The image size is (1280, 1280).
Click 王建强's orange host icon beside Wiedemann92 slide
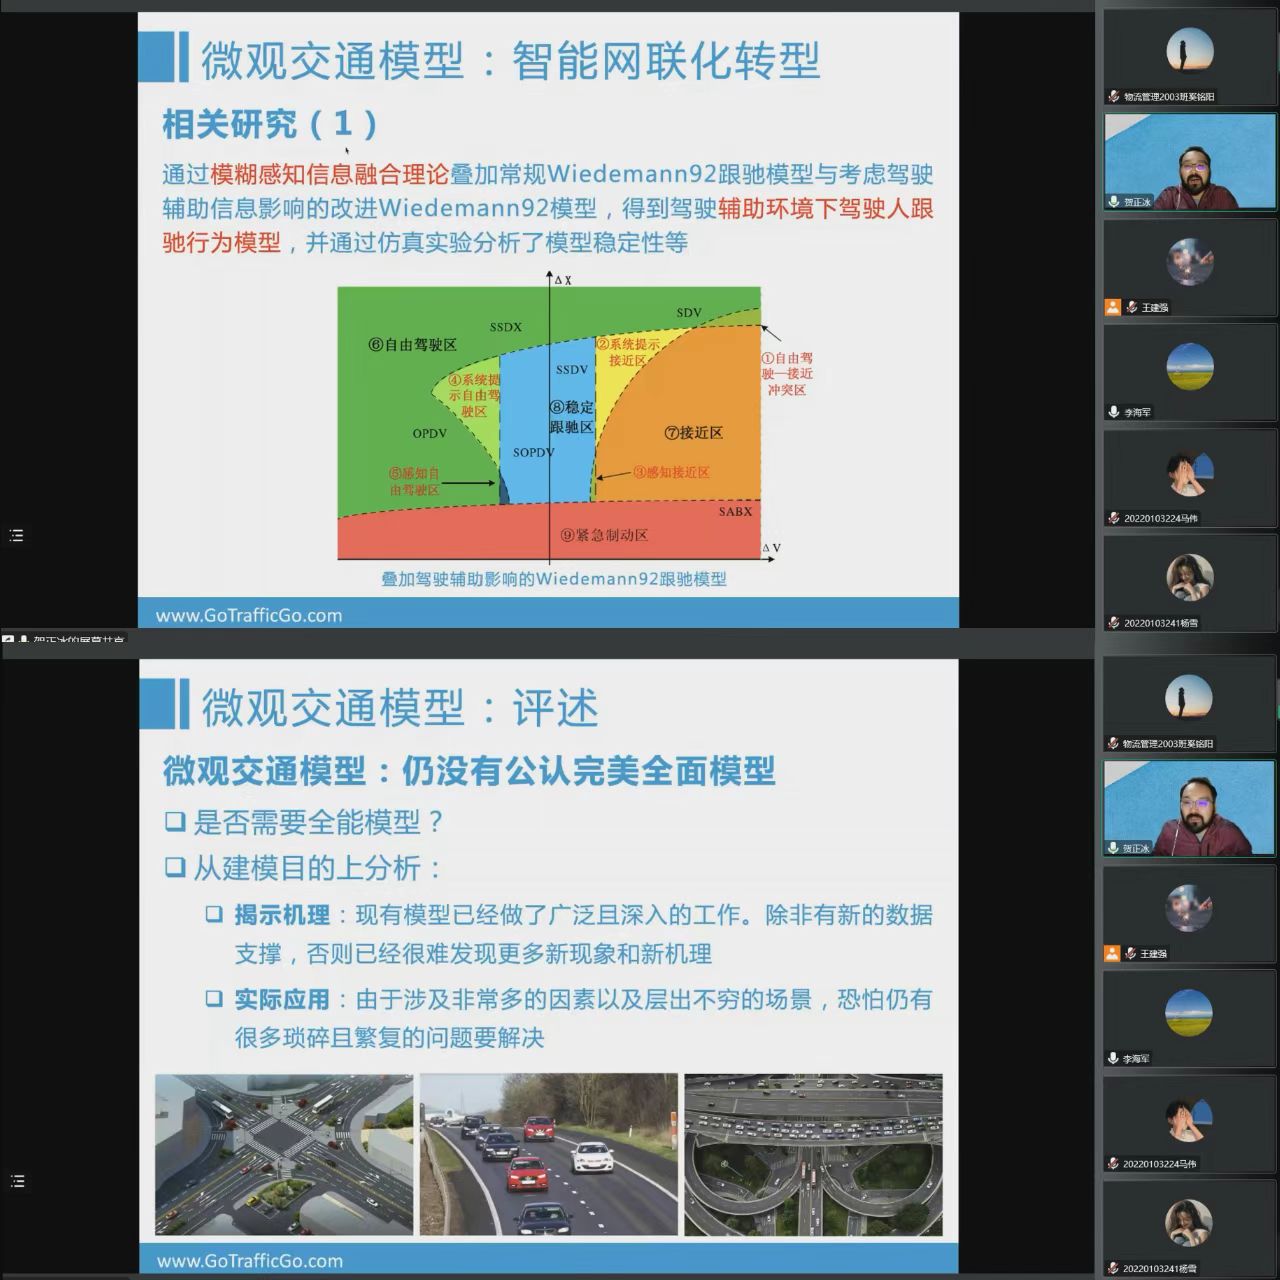click(x=1113, y=307)
